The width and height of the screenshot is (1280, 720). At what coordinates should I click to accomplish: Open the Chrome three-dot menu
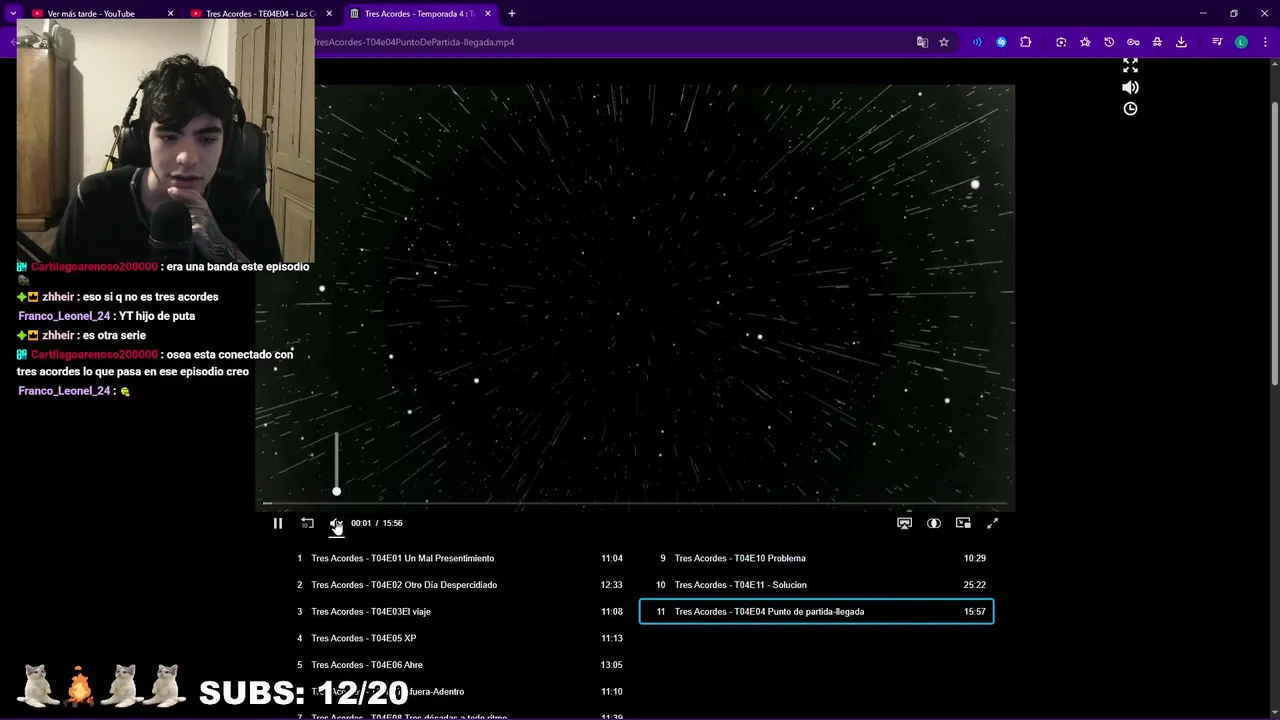(1264, 42)
